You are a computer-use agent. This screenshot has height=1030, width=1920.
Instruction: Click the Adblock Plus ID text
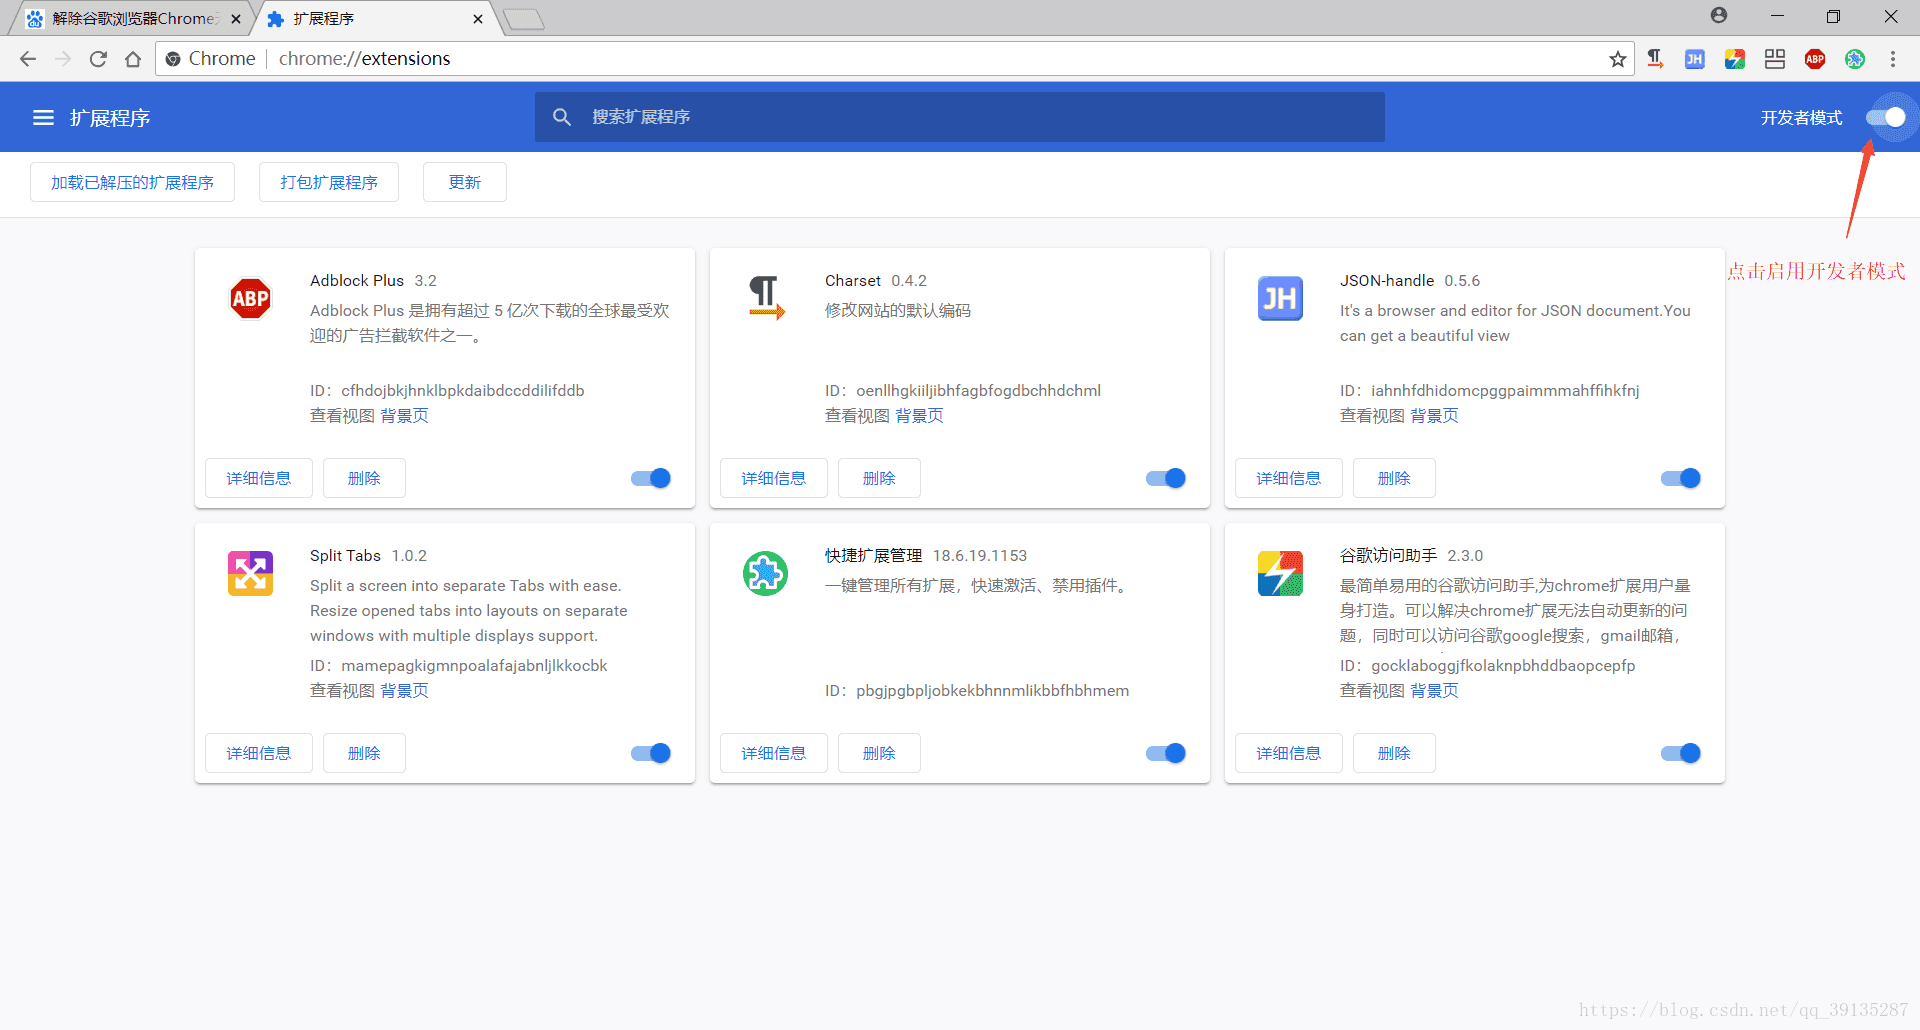point(447,391)
